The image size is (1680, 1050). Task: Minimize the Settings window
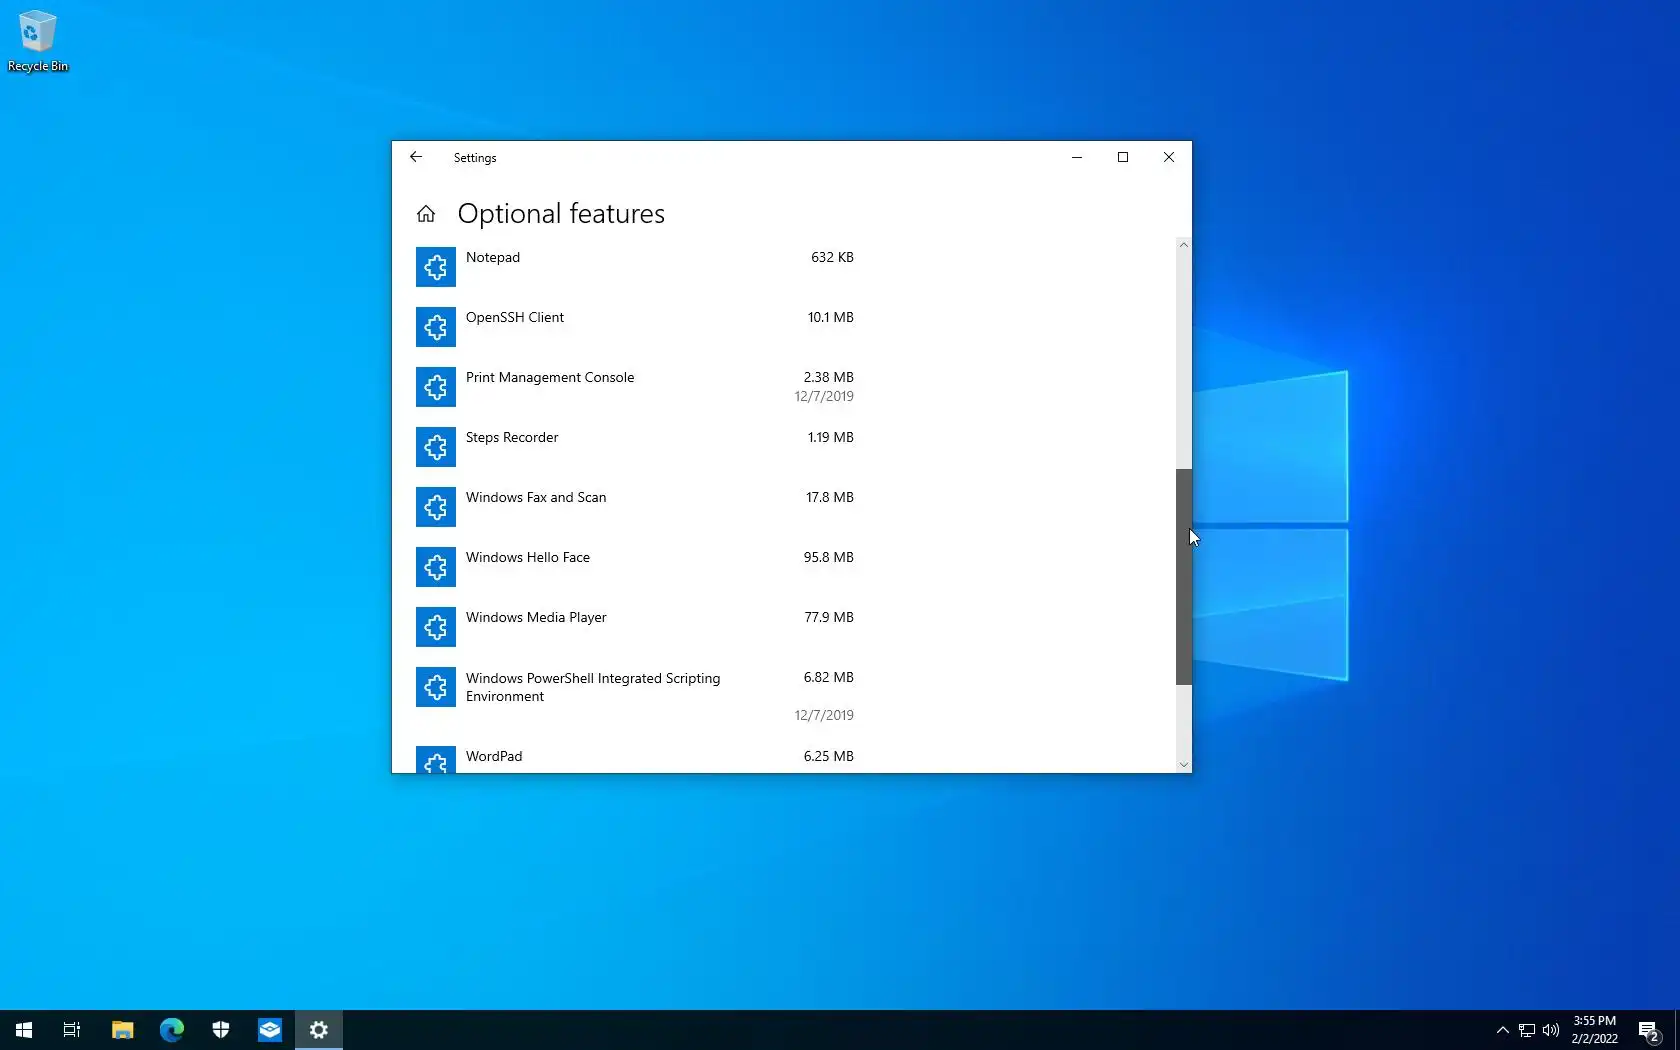pyautogui.click(x=1077, y=157)
